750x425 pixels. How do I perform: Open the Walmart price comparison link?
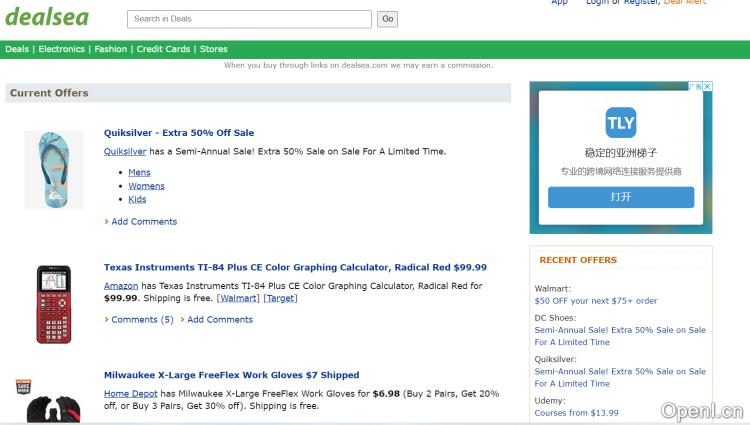(238, 298)
